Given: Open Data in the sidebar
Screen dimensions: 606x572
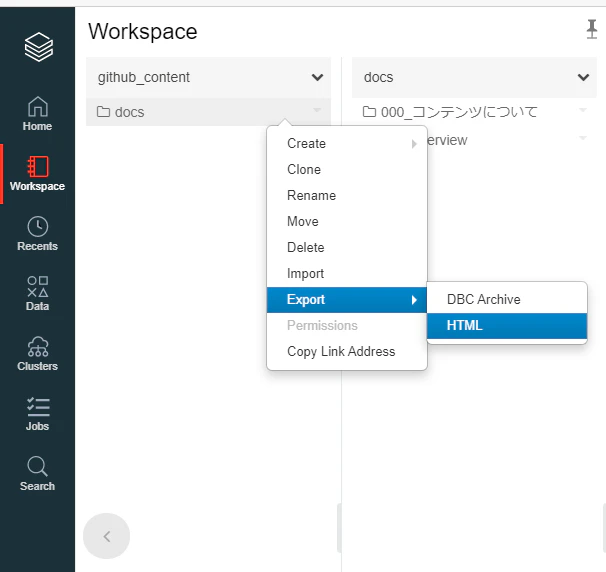Looking at the screenshot, I should click(x=37, y=293).
